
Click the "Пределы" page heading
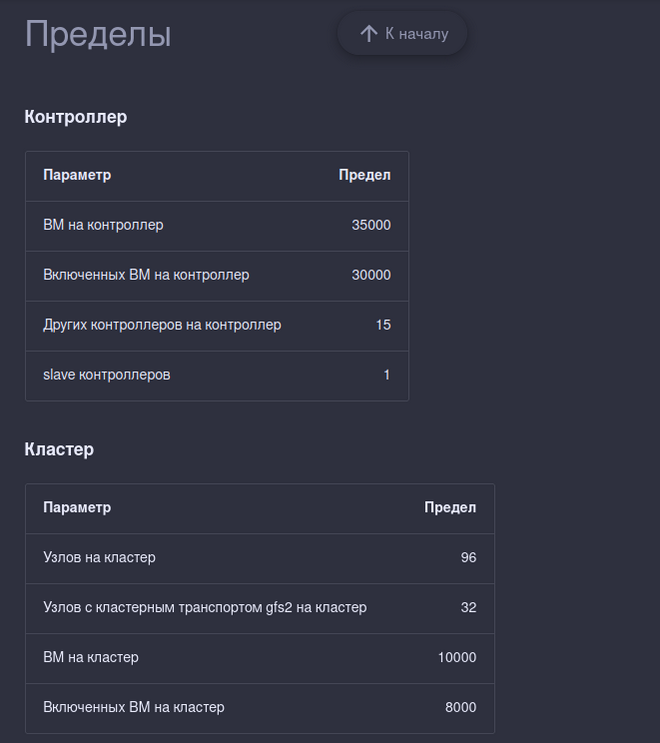coord(98,34)
